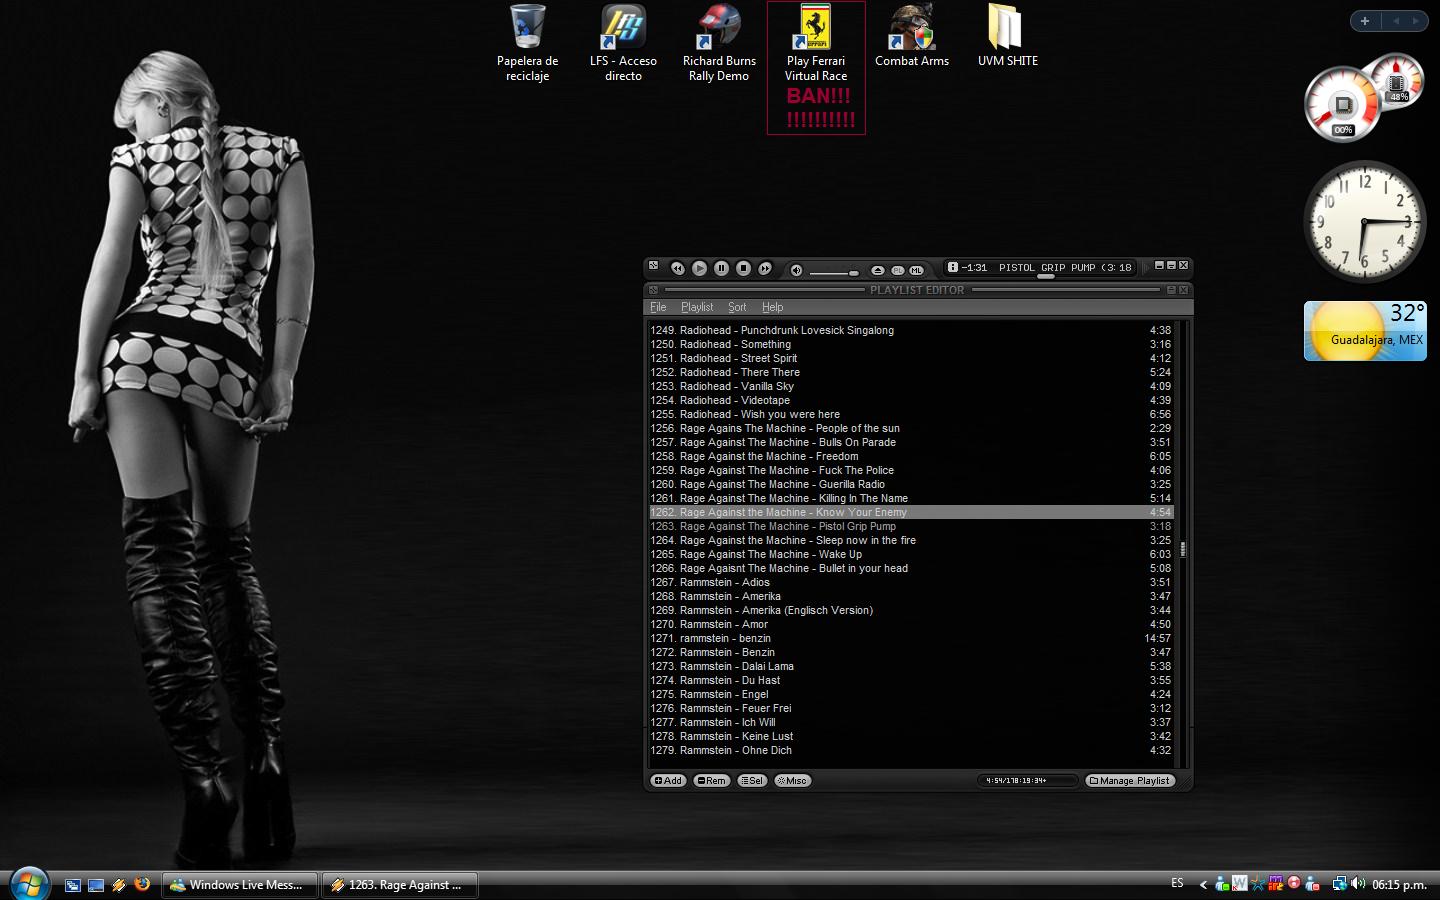Select track 1279 Rammstein - Ohne Dich

[x=910, y=750]
